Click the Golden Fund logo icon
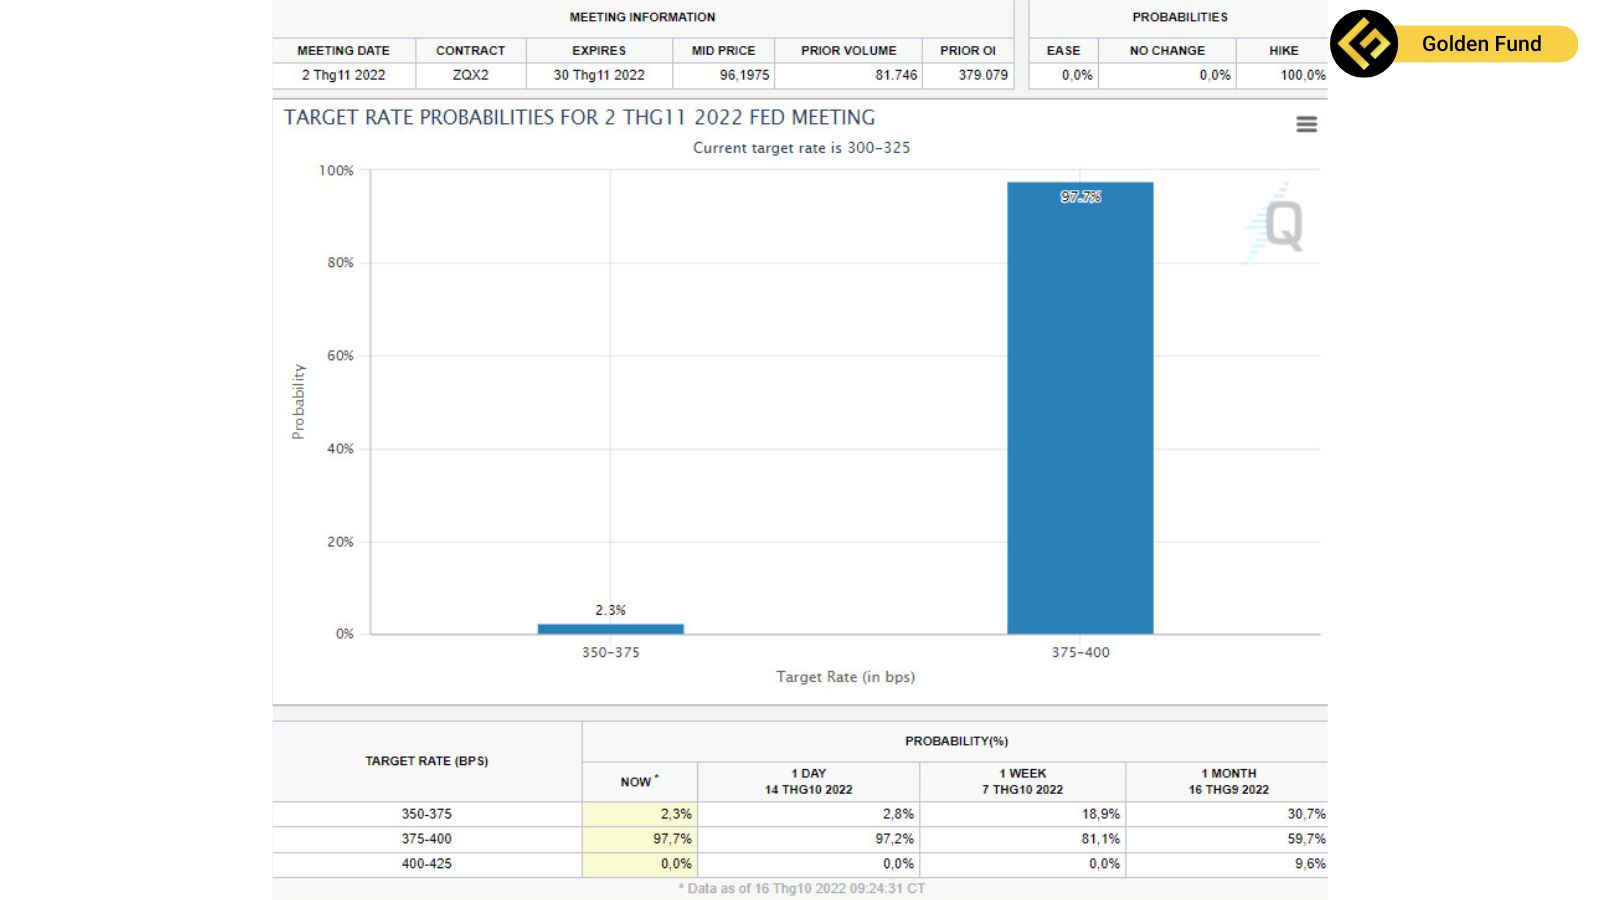The width and height of the screenshot is (1600, 900). 1364,44
